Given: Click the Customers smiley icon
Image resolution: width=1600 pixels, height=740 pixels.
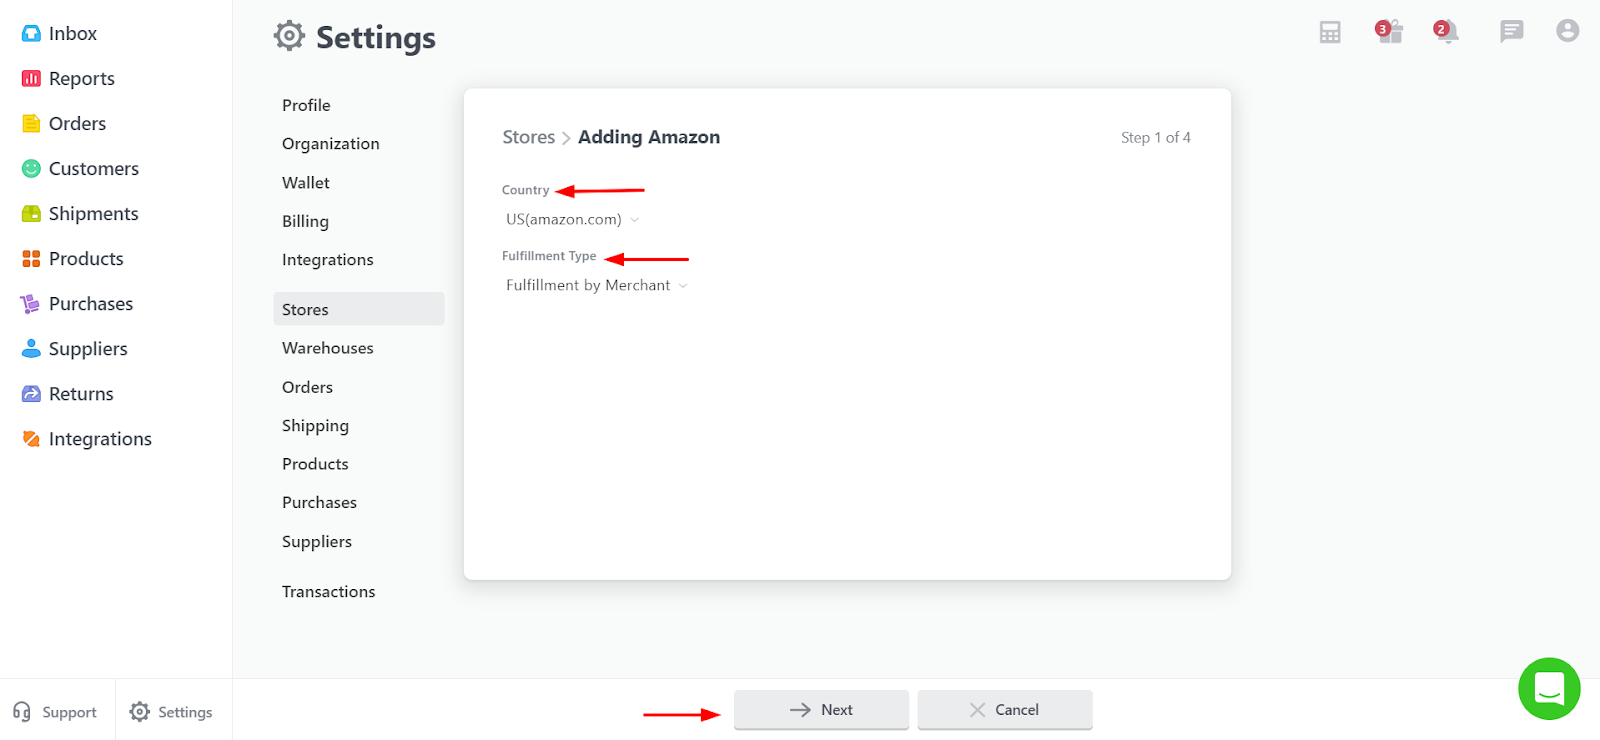Looking at the screenshot, I should tap(31, 169).
